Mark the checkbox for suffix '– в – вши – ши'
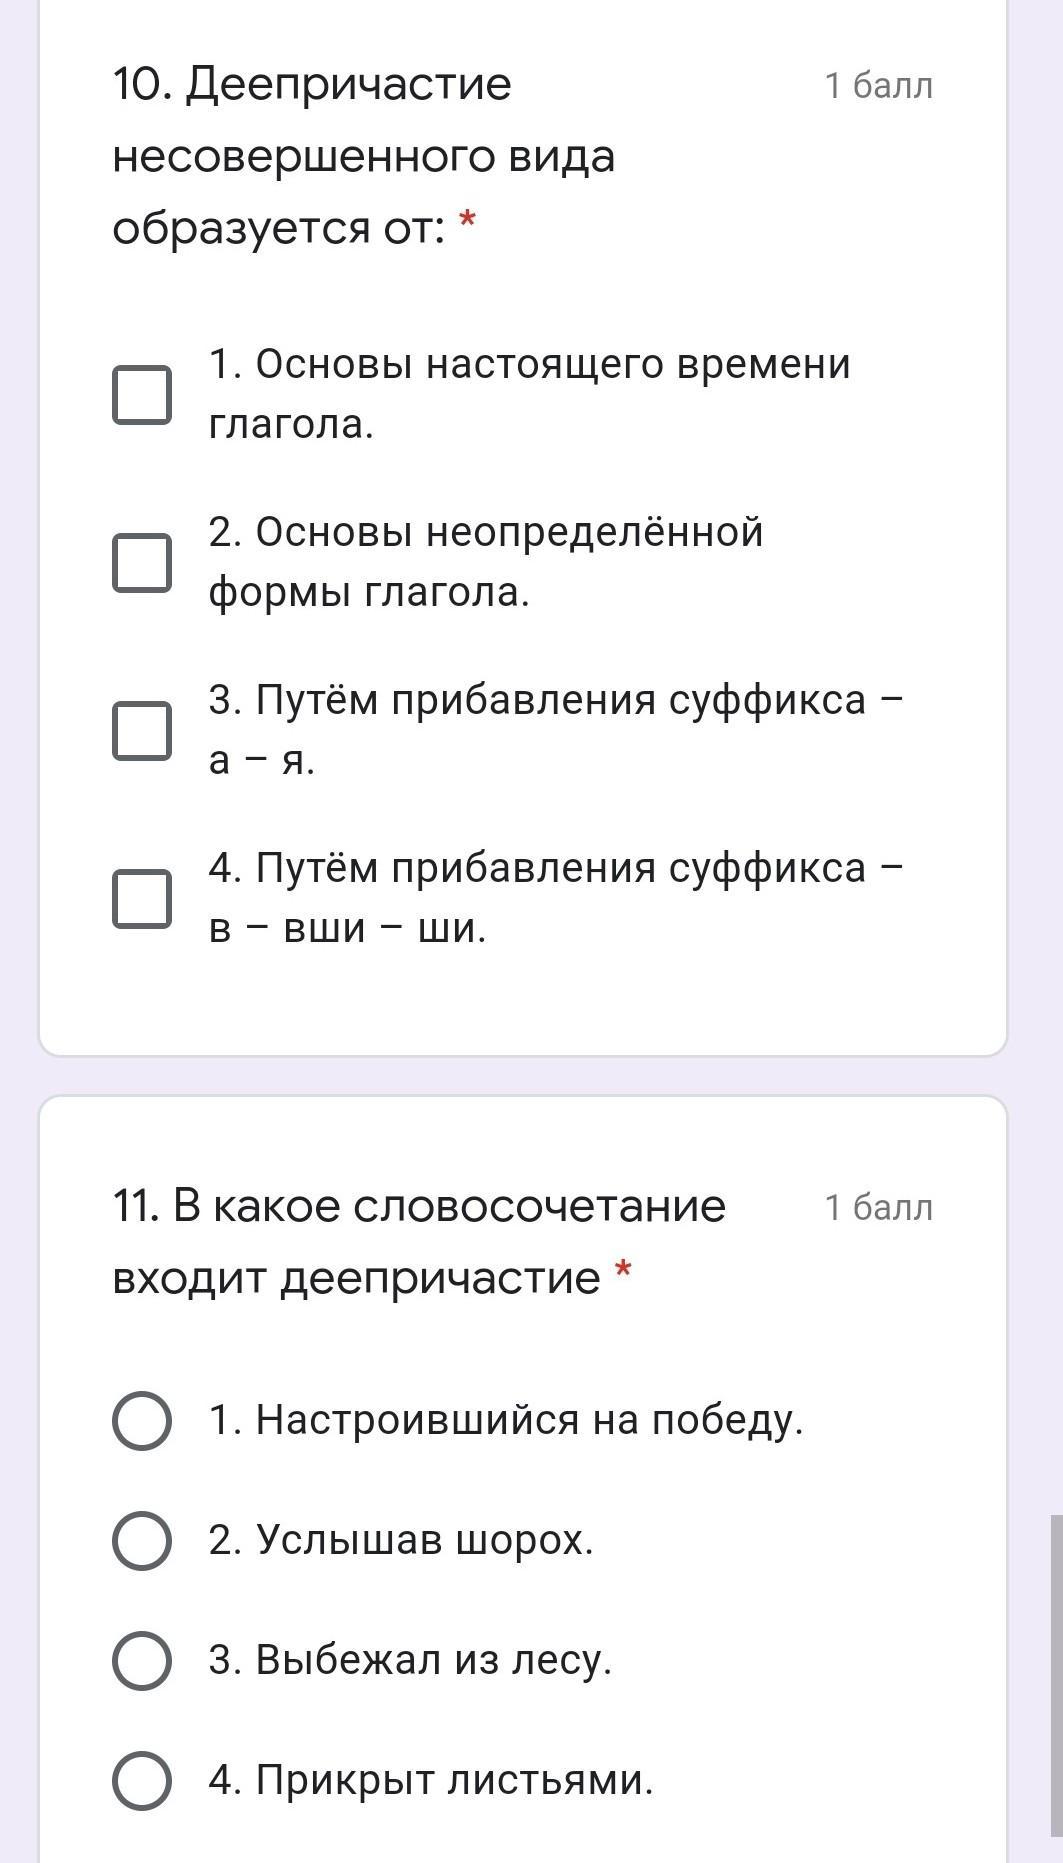 [141, 898]
